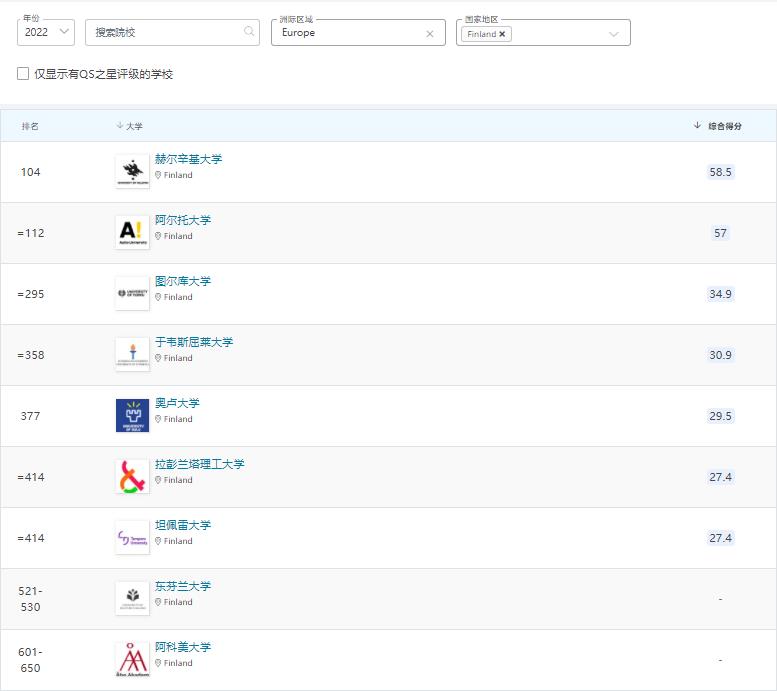The width and height of the screenshot is (777, 691).
Task: Open the 2022 year dropdown
Action: tap(46, 32)
